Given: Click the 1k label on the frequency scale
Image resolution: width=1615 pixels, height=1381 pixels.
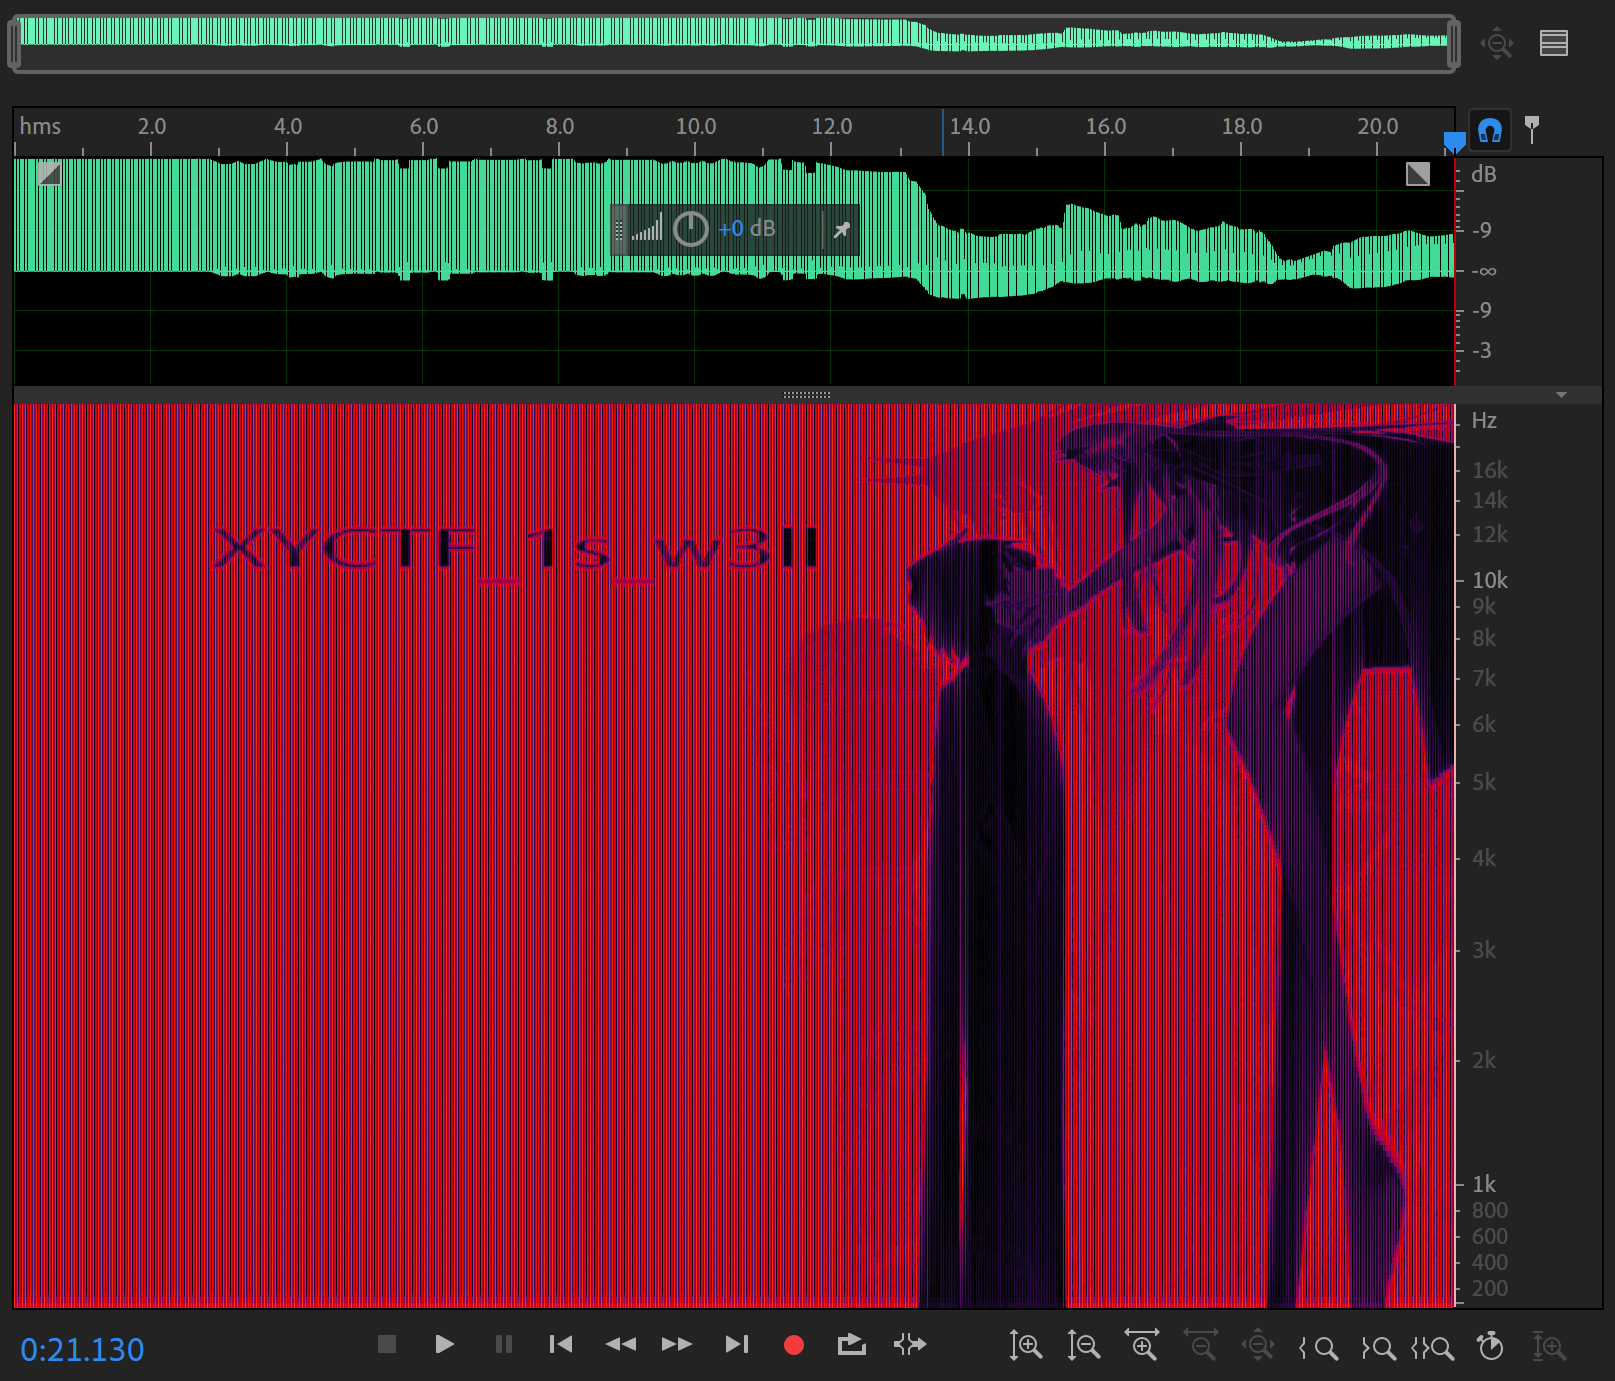Looking at the screenshot, I should [1484, 1184].
